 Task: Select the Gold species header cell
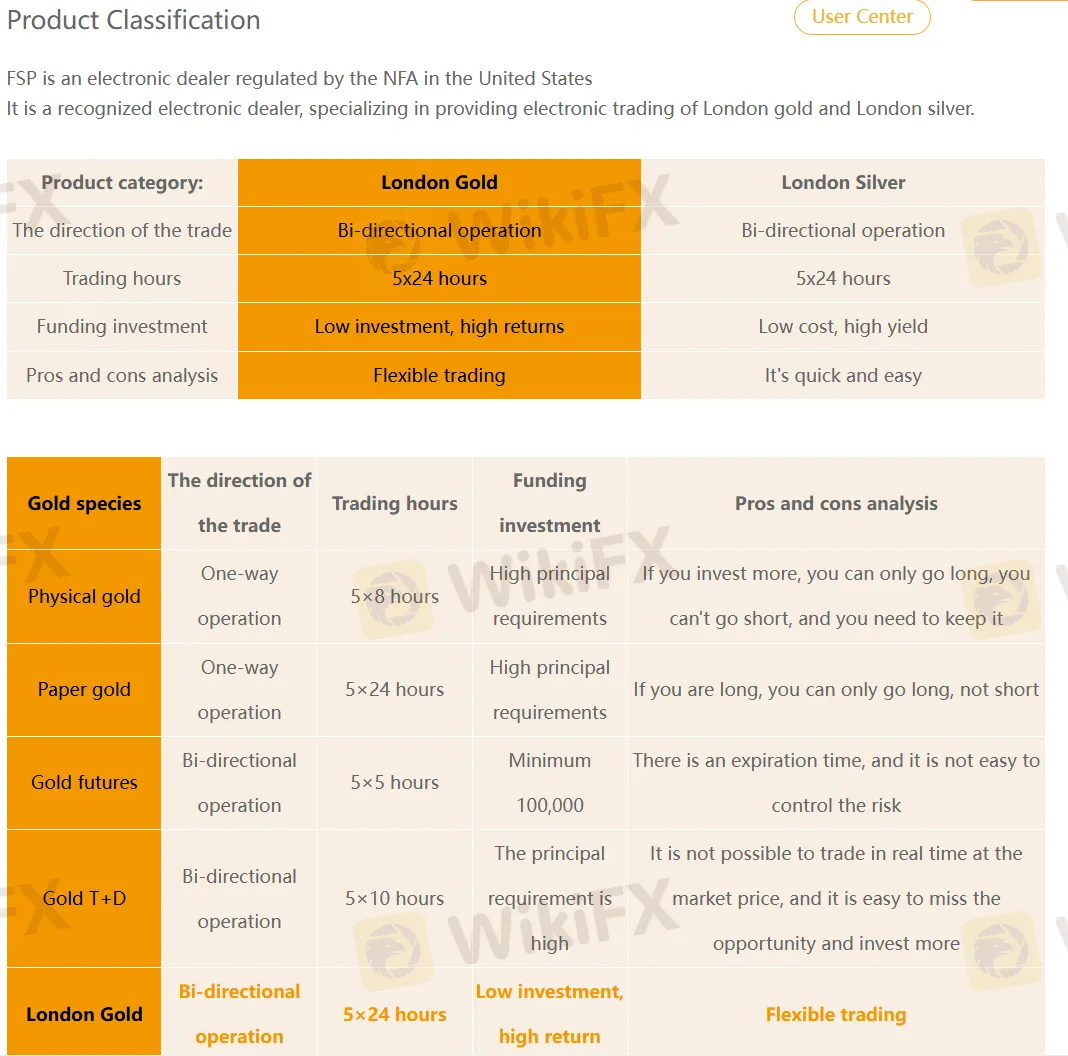[84, 503]
